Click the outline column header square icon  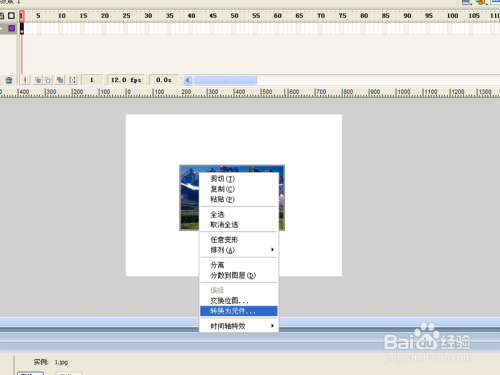(x=11, y=16)
